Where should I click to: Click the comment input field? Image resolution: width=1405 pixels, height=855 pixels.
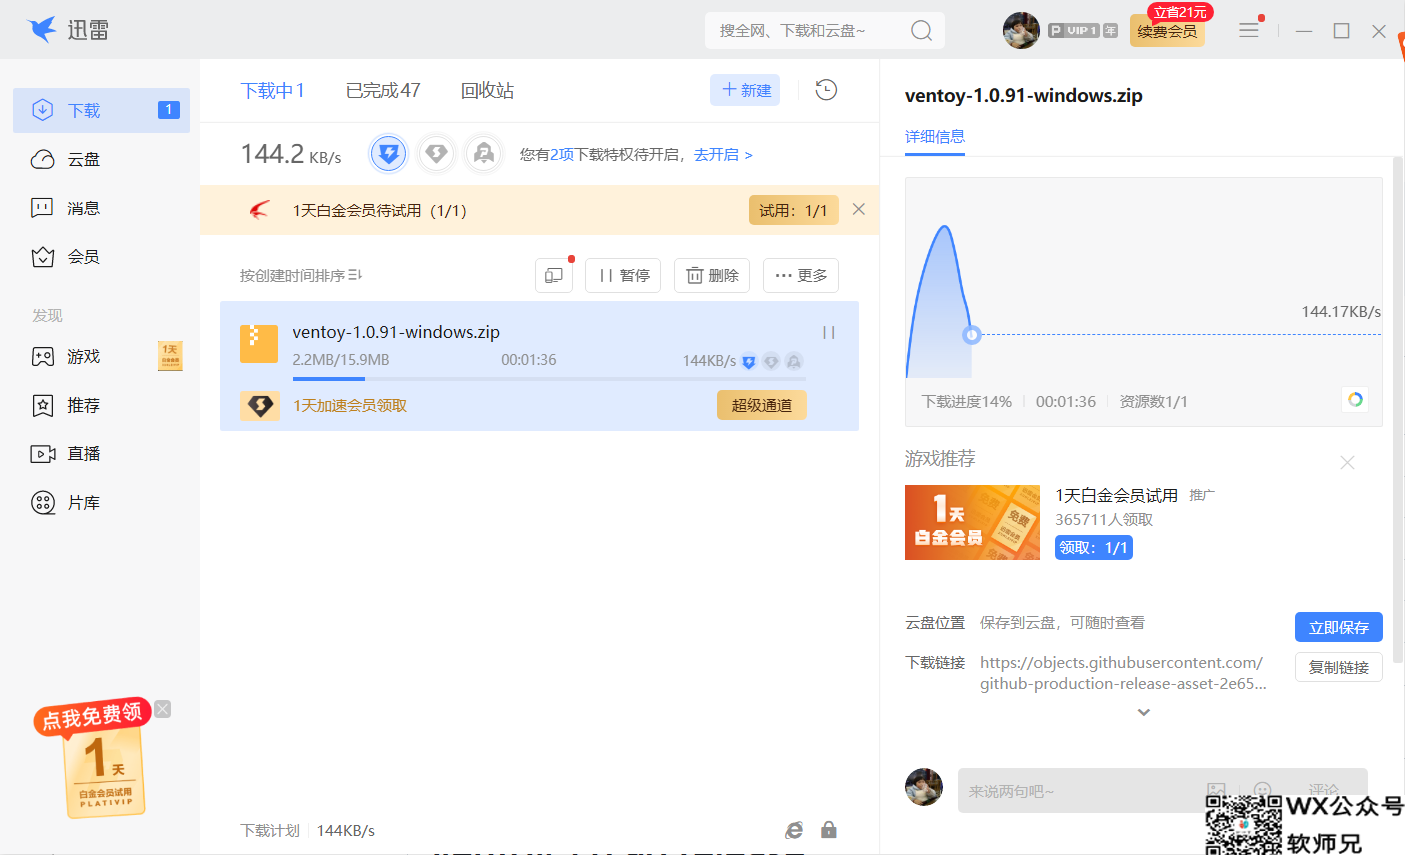pyautogui.click(x=1162, y=790)
